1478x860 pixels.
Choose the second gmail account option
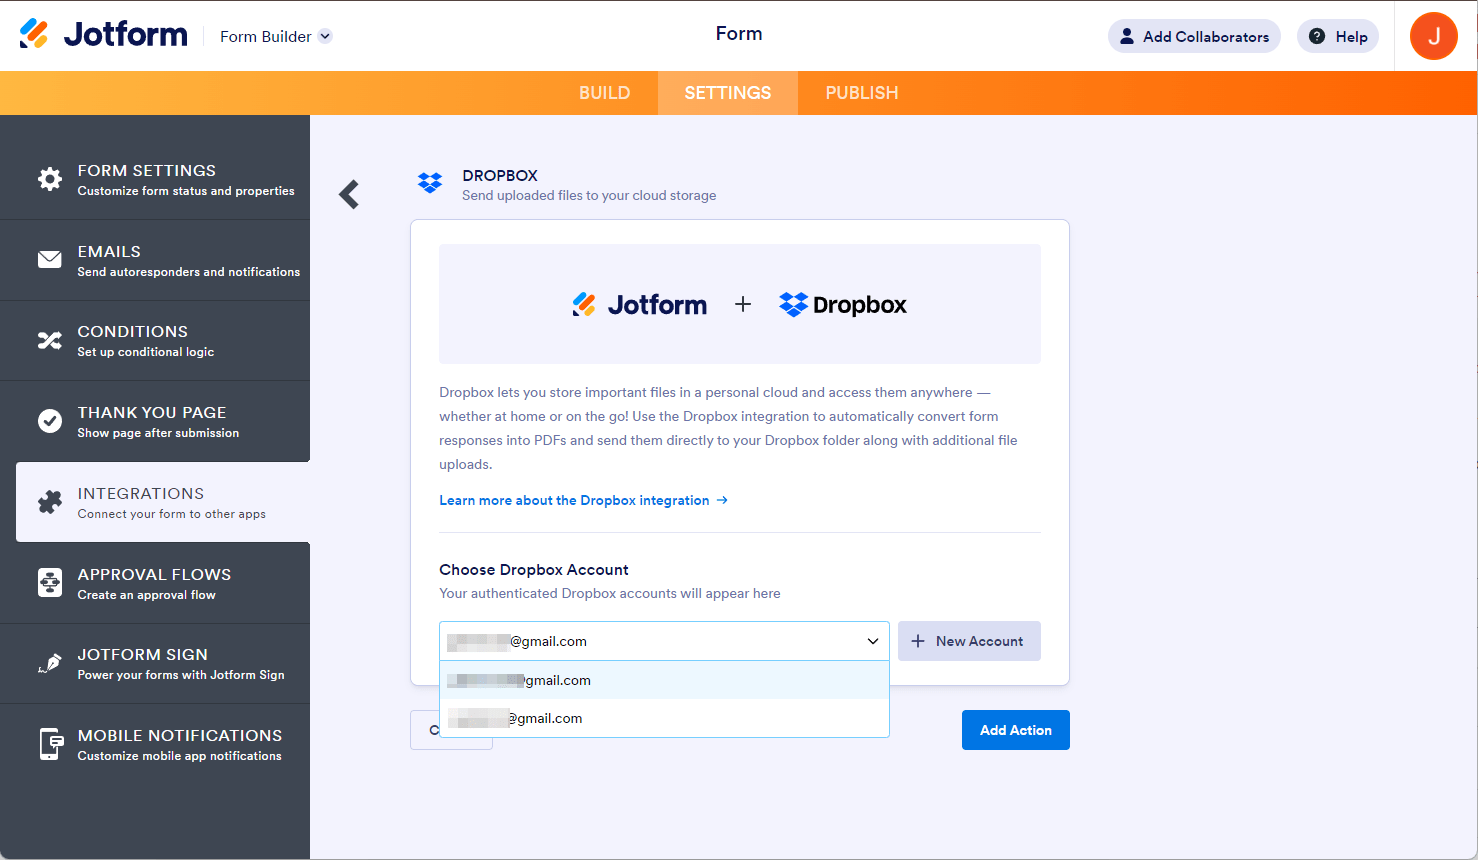(664, 718)
